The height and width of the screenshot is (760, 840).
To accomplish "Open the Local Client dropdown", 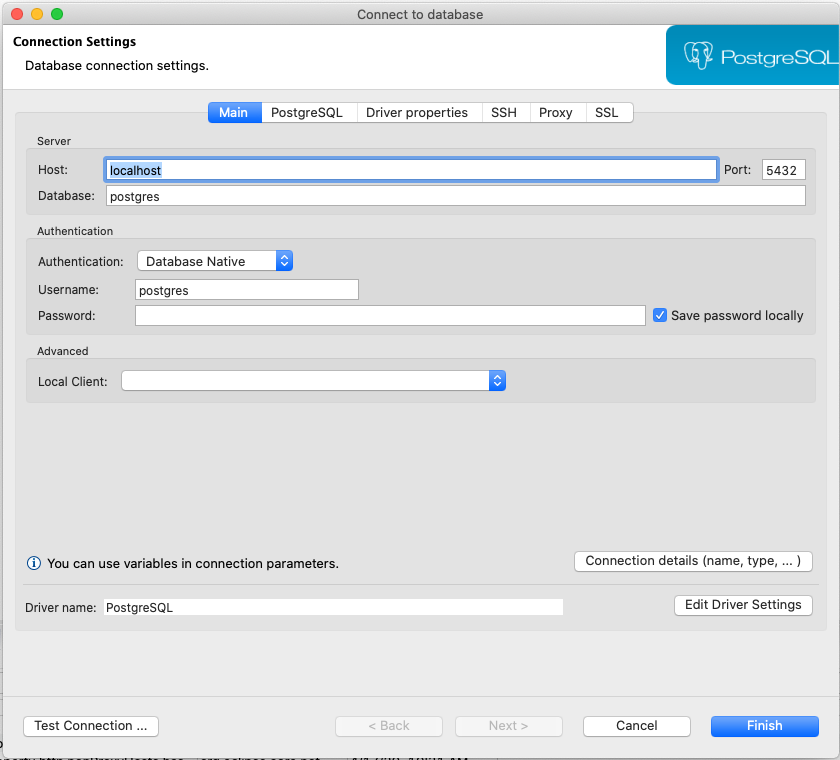I will [310, 380].
